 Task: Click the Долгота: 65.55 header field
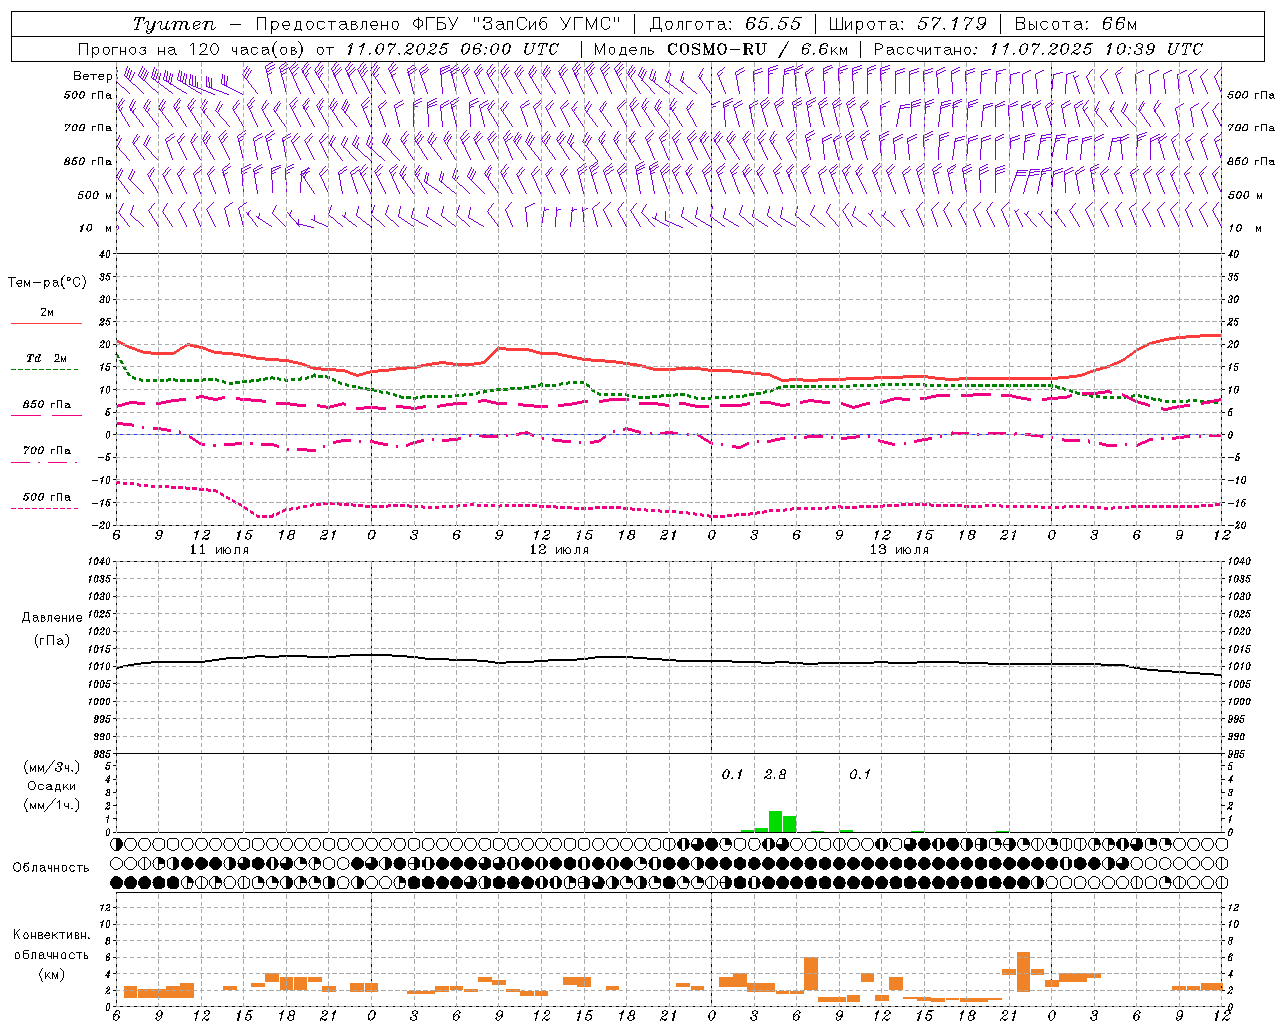pyautogui.click(x=726, y=24)
